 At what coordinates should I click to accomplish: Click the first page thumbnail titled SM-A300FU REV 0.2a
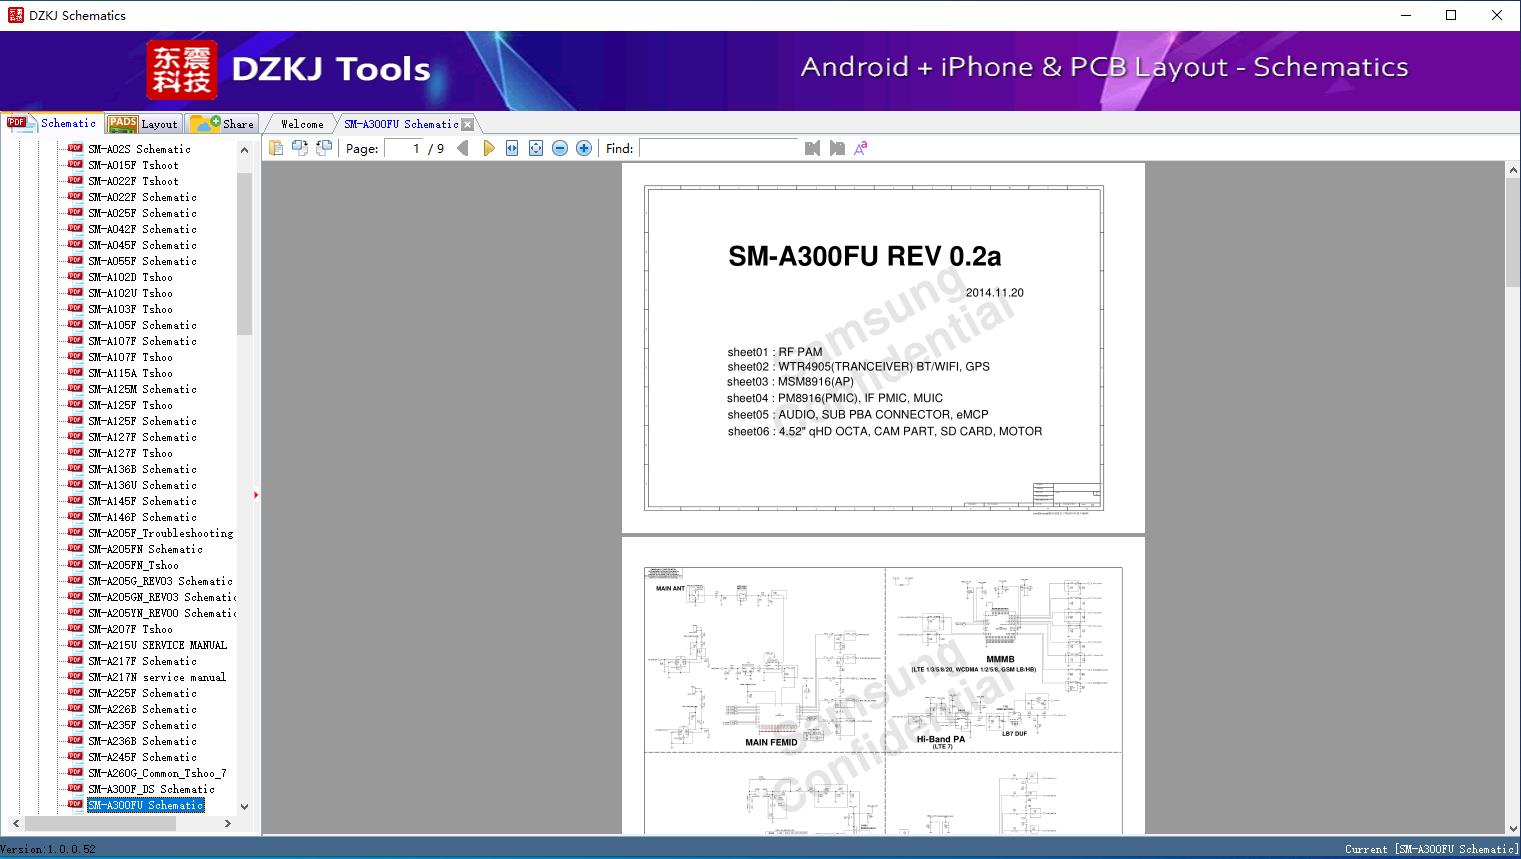coord(883,348)
